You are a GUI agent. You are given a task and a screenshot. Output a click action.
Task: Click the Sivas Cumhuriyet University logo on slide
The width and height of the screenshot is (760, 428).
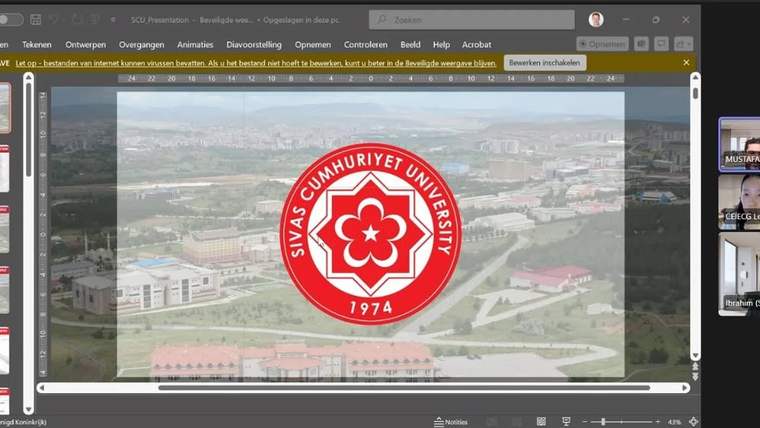(371, 234)
